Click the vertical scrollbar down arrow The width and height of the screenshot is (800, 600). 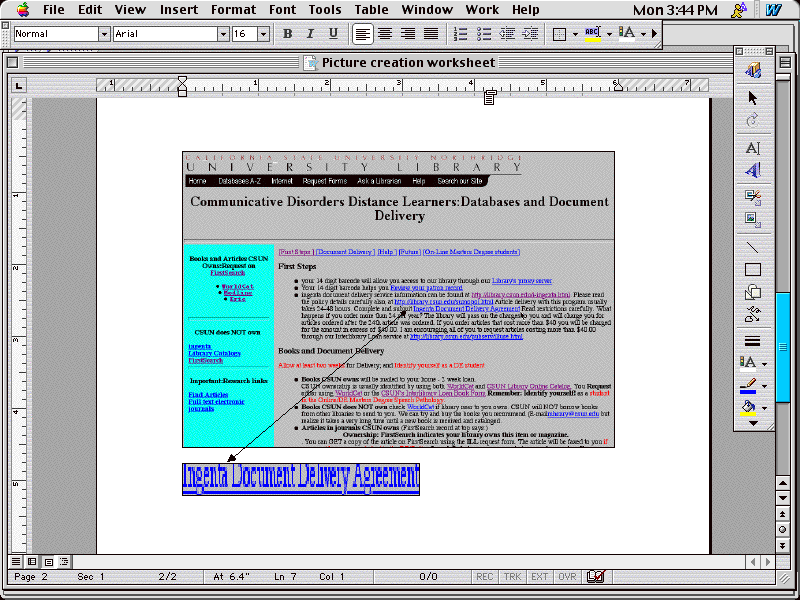point(783,498)
